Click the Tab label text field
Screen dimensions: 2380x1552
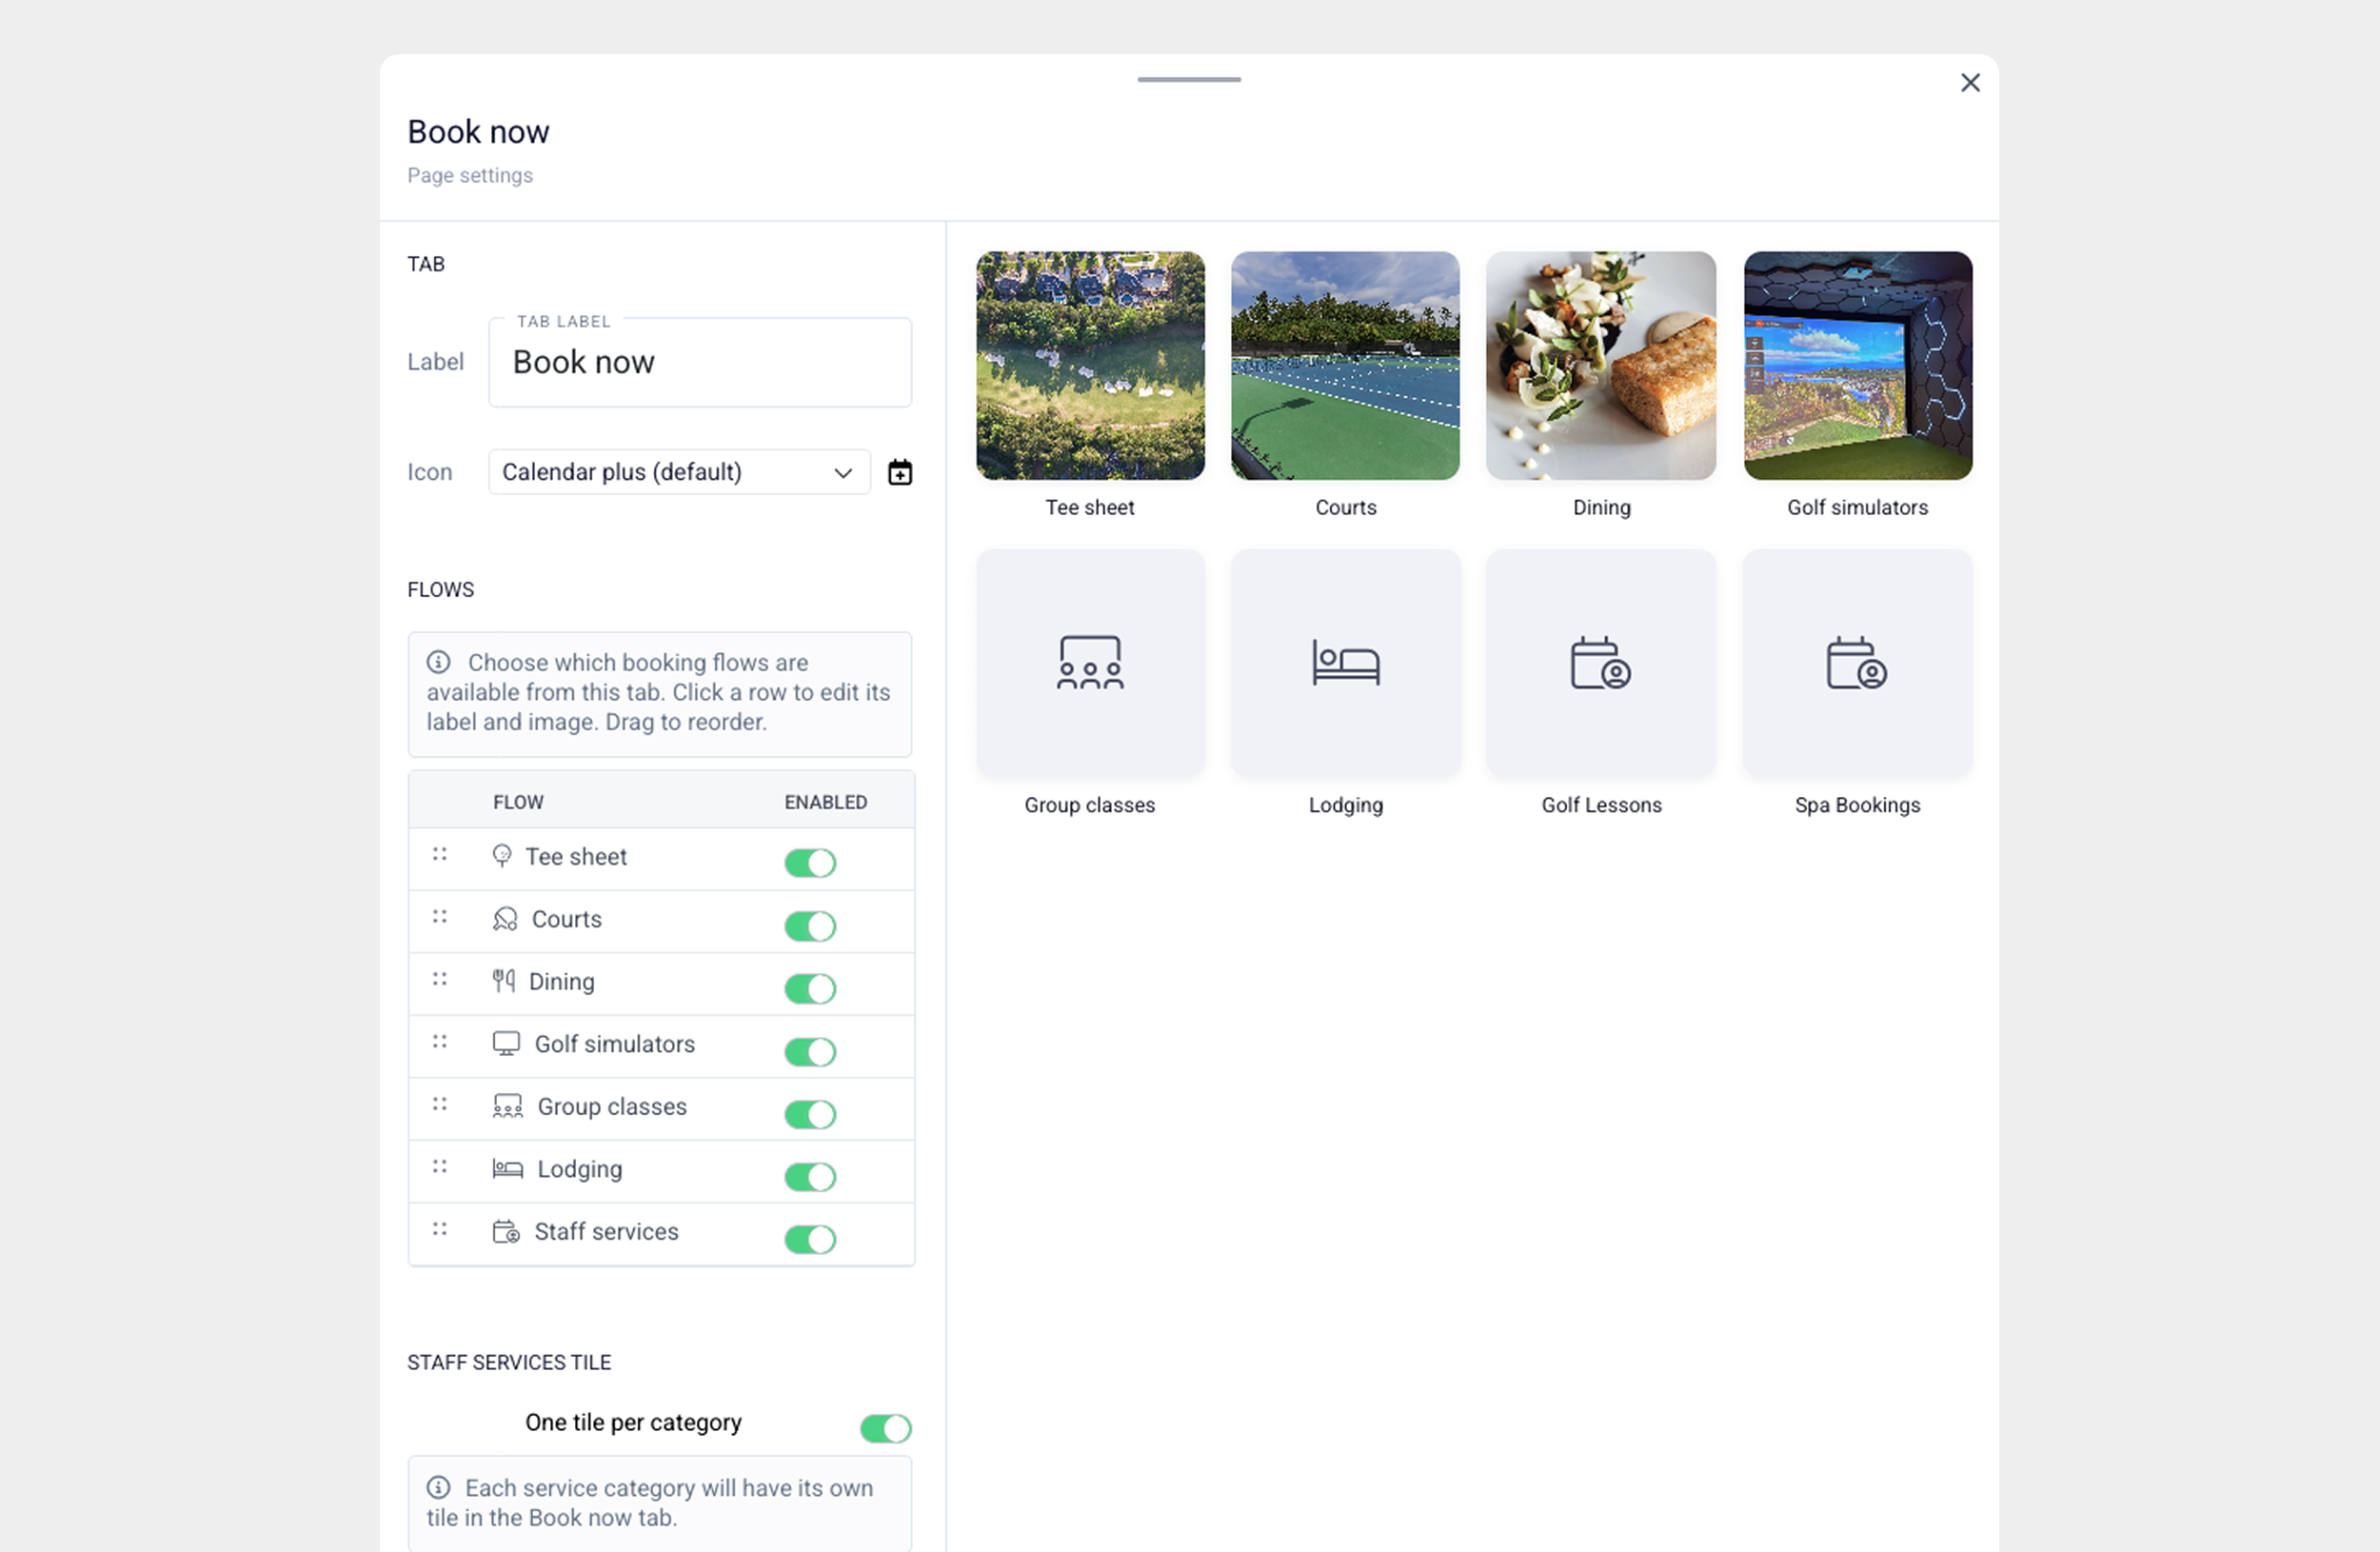point(699,362)
